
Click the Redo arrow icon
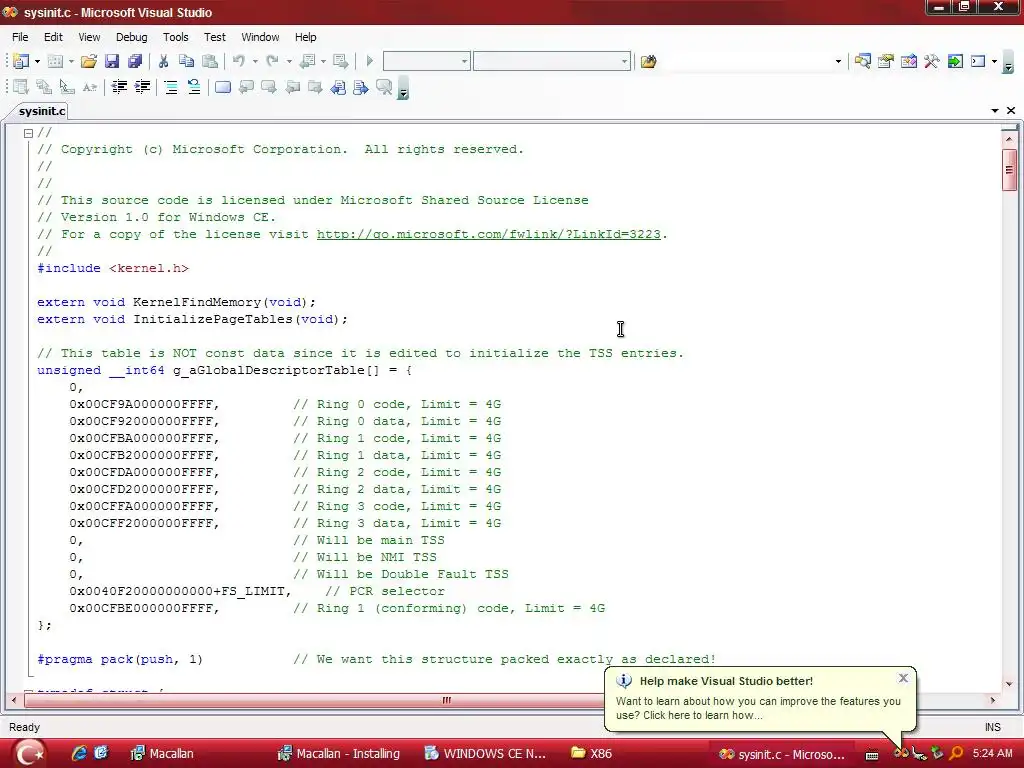[x=272, y=61]
